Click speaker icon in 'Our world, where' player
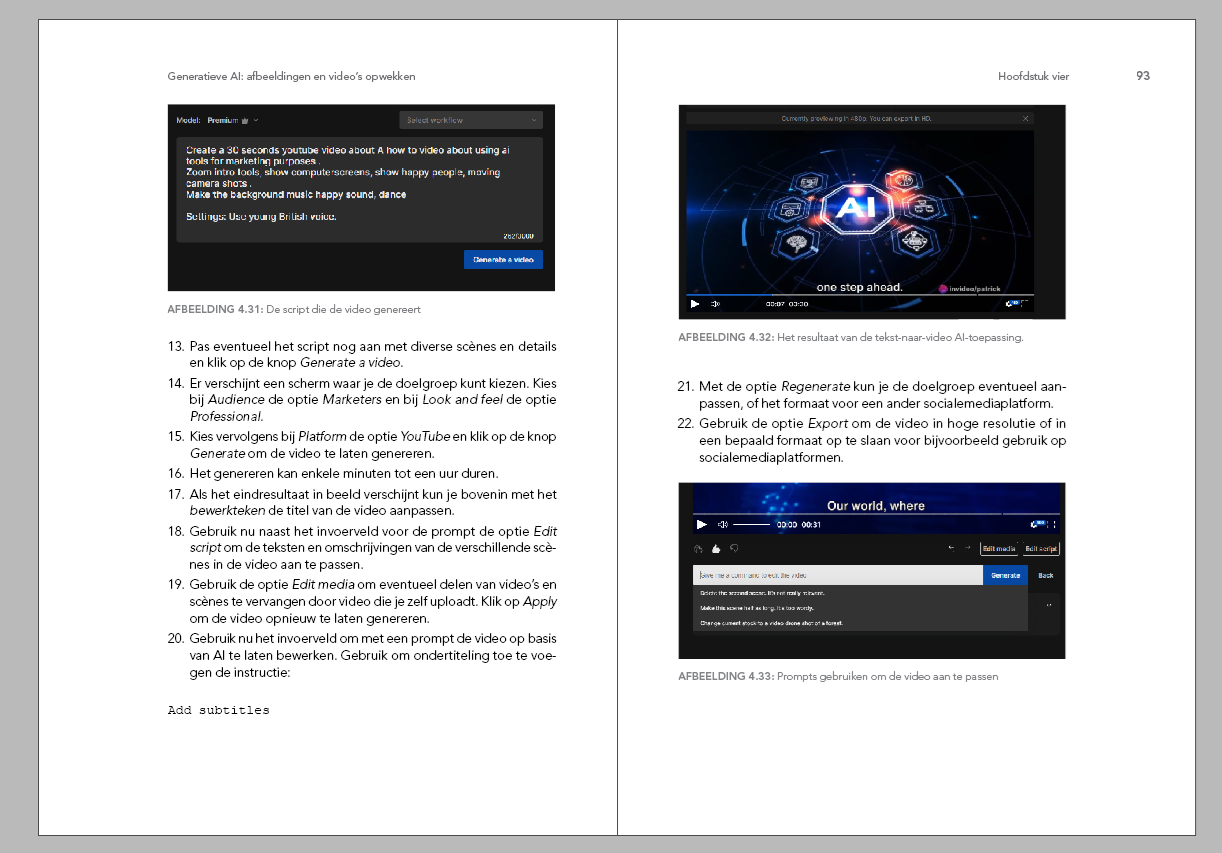This screenshot has height=853, width=1222. pos(722,524)
